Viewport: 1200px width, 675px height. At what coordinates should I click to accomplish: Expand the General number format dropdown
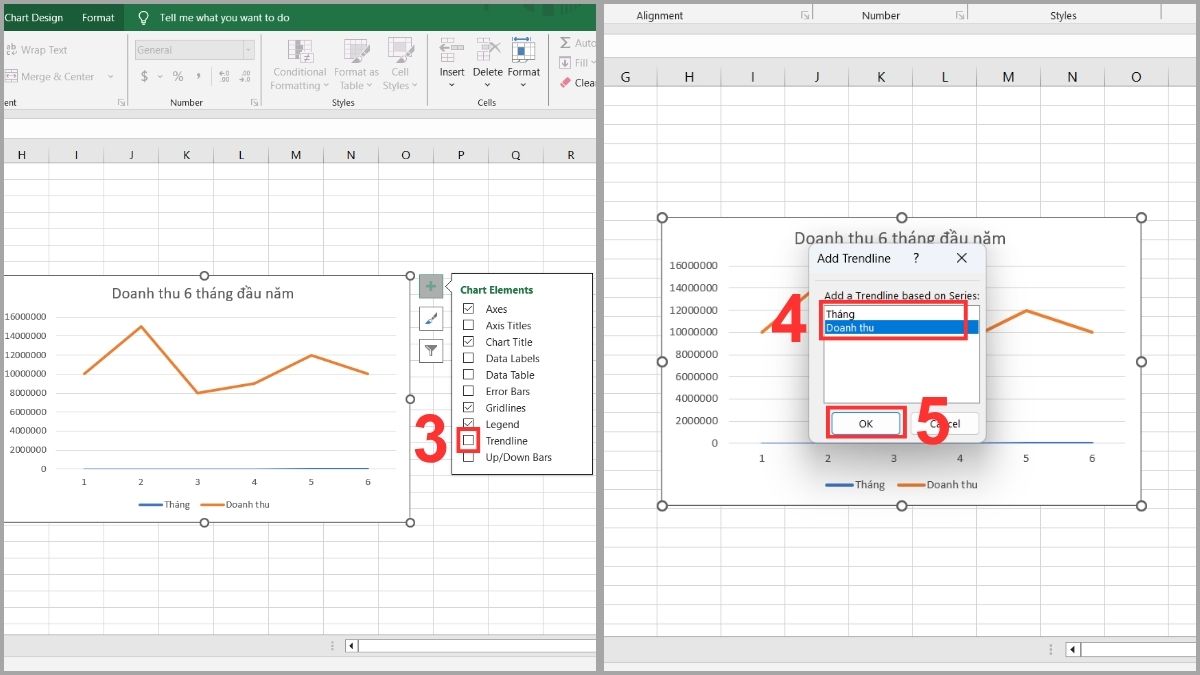click(248, 50)
